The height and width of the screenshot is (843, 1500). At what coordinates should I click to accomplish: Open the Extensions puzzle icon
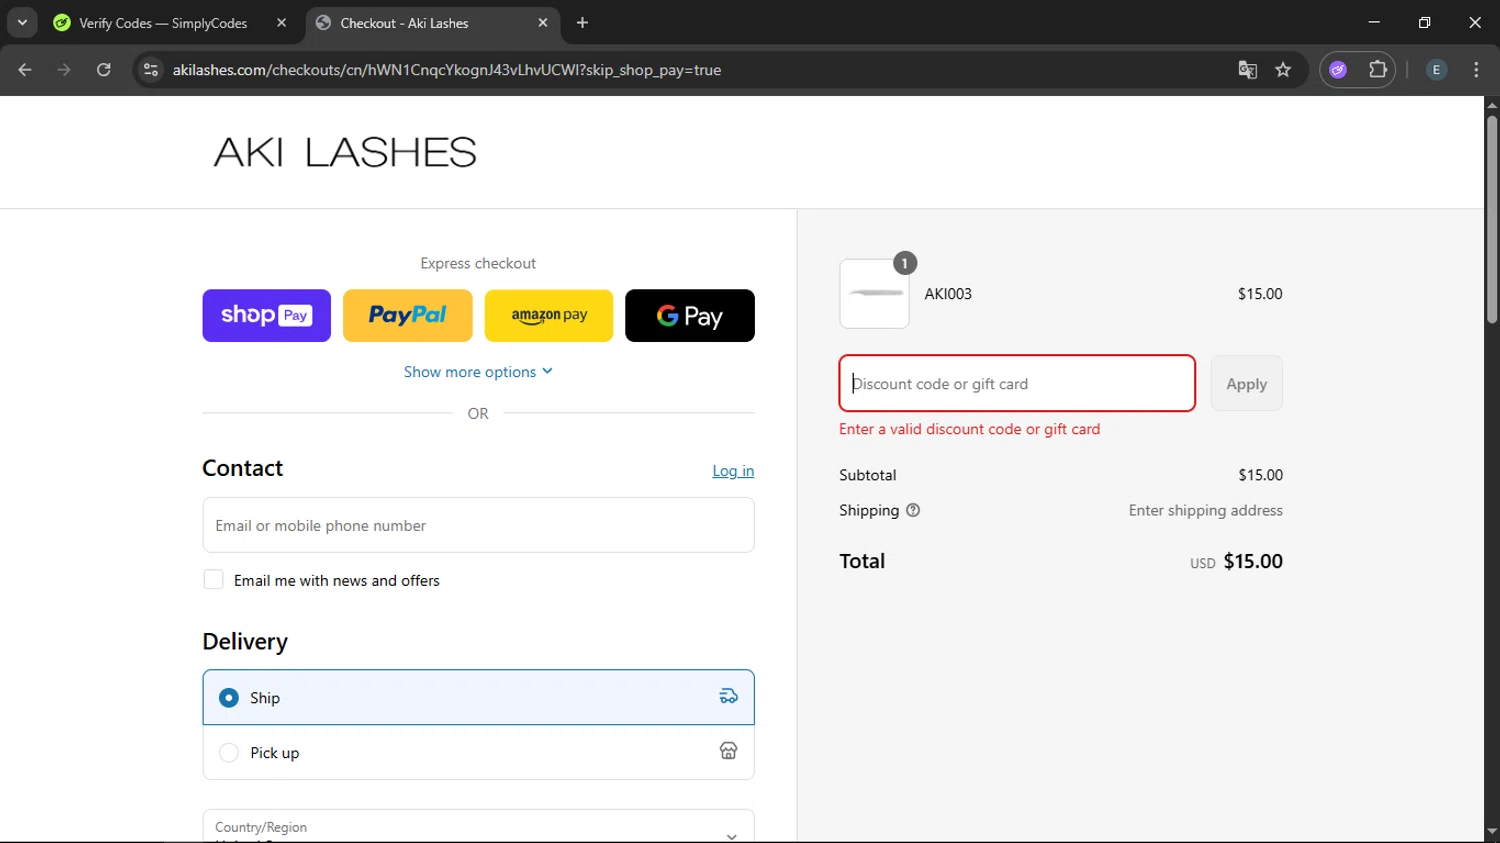pos(1378,70)
